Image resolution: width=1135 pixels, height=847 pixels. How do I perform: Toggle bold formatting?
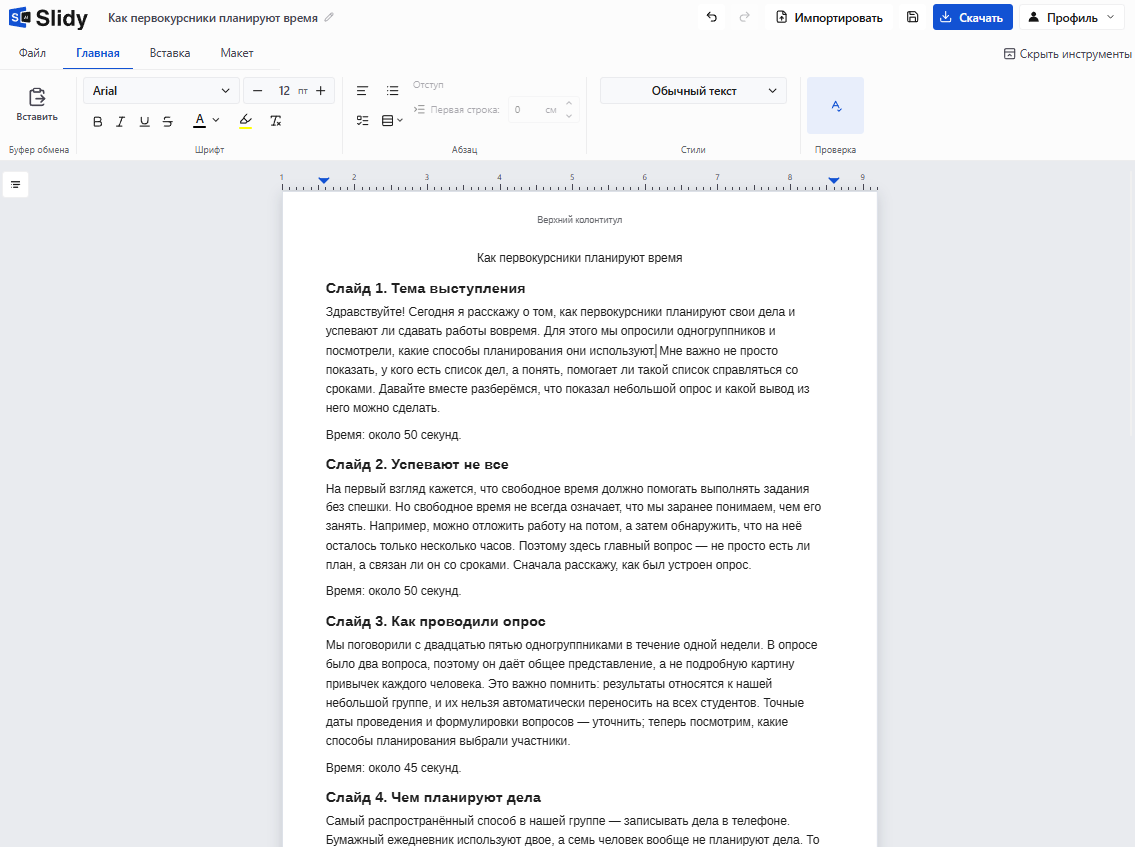click(x=98, y=122)
